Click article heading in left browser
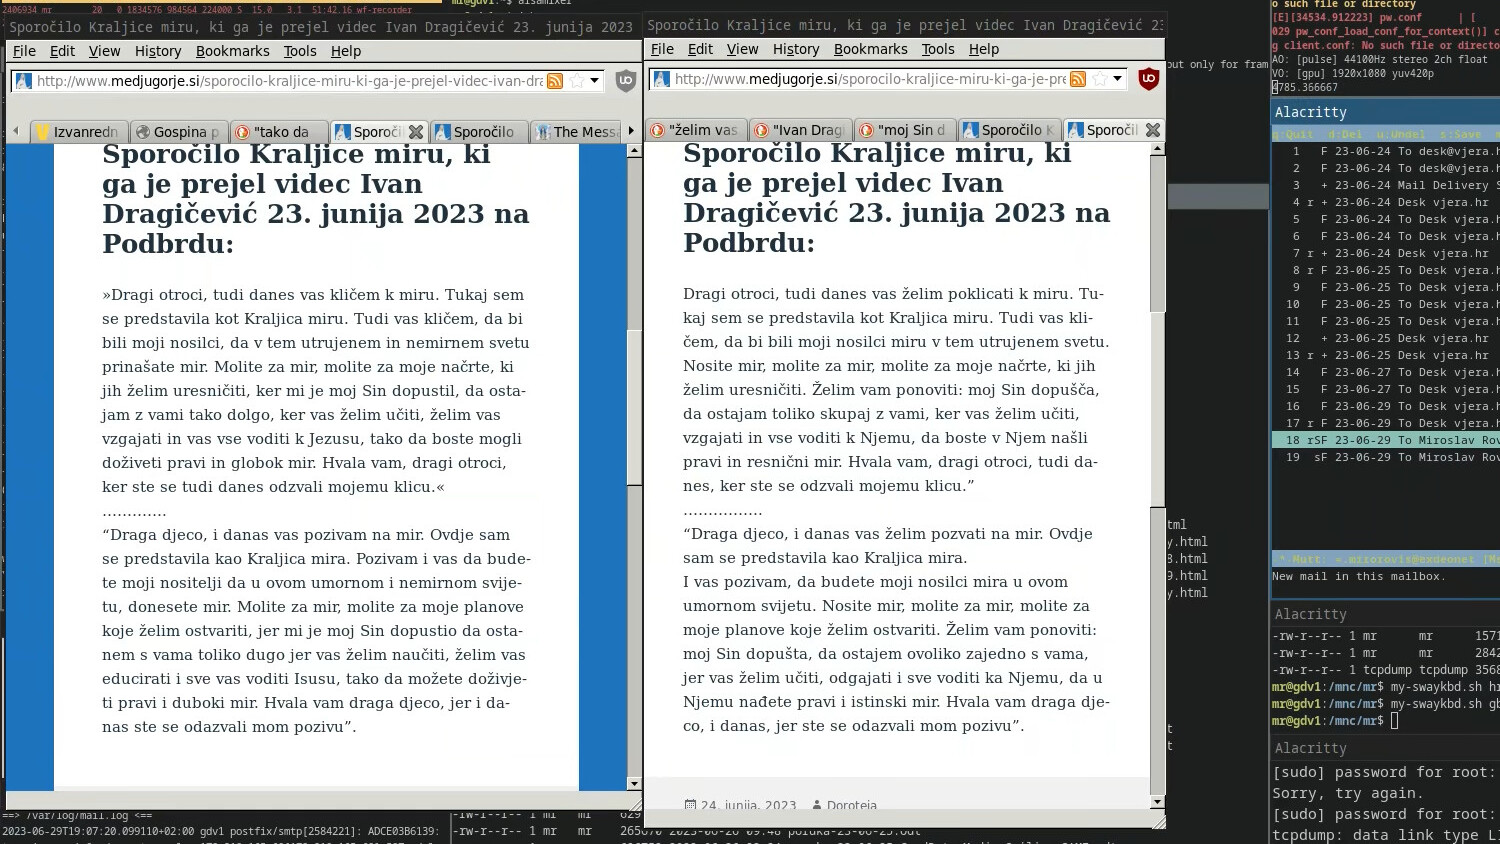The image size is (1500, 844). (x=315, y=199)
